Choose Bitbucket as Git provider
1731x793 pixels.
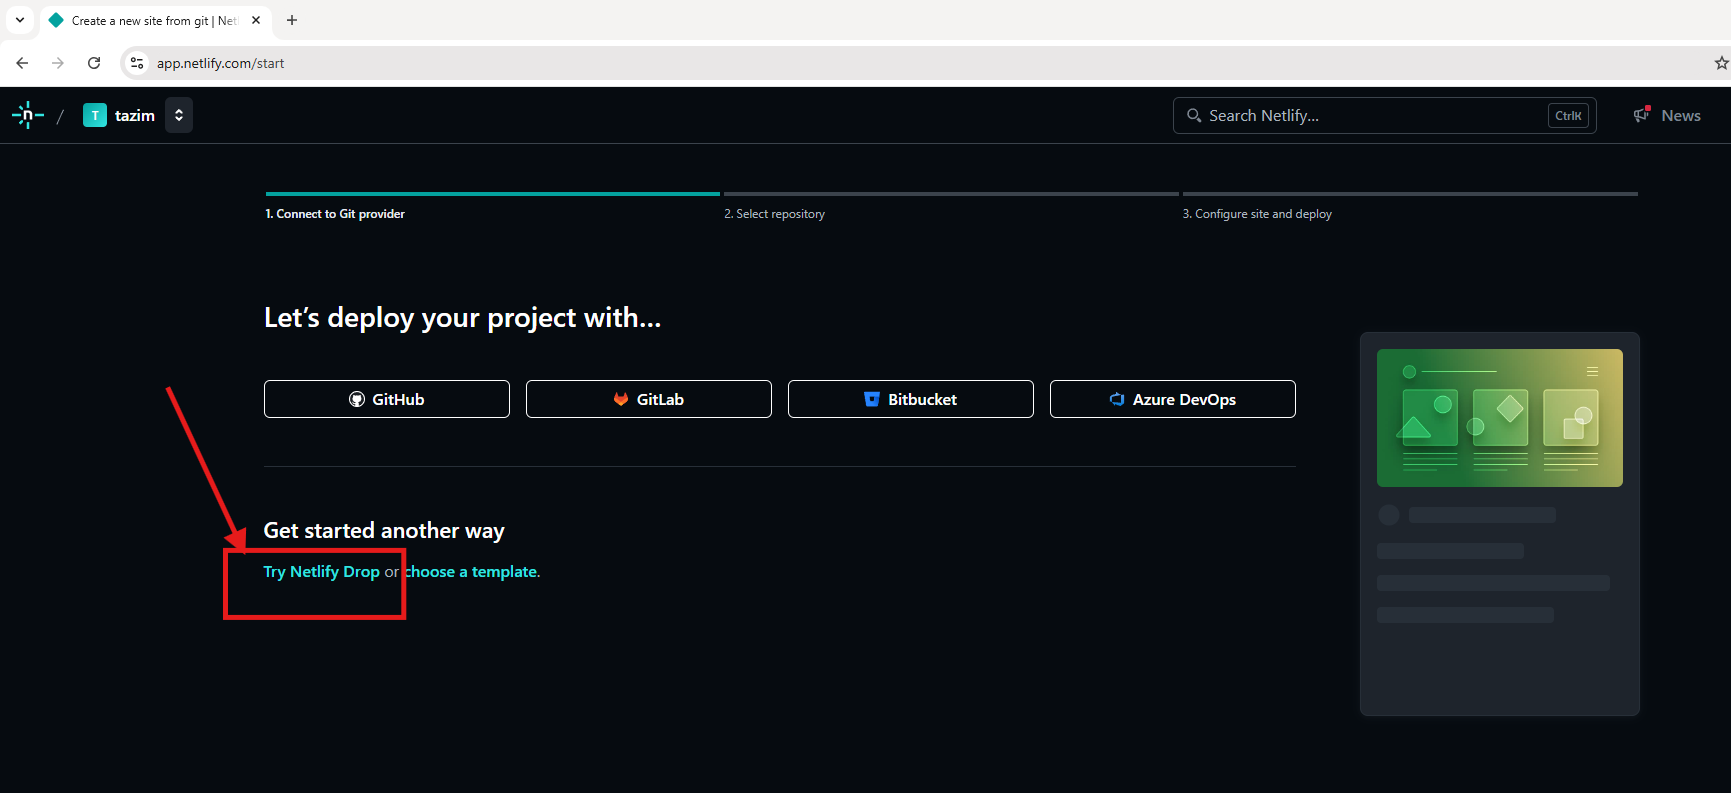coord(911,399)
